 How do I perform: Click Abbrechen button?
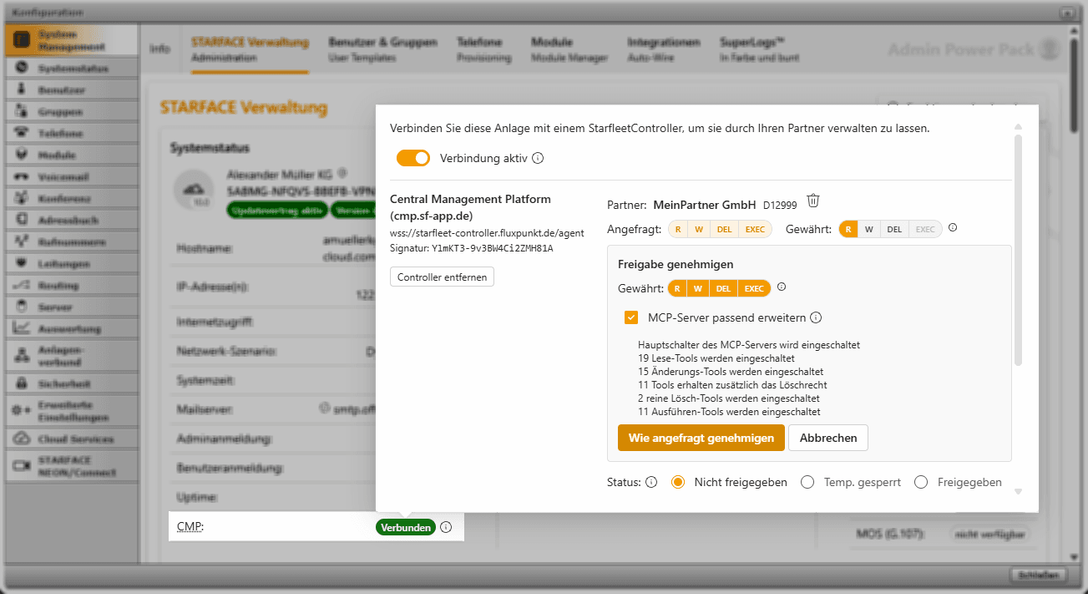click(828, 438)
